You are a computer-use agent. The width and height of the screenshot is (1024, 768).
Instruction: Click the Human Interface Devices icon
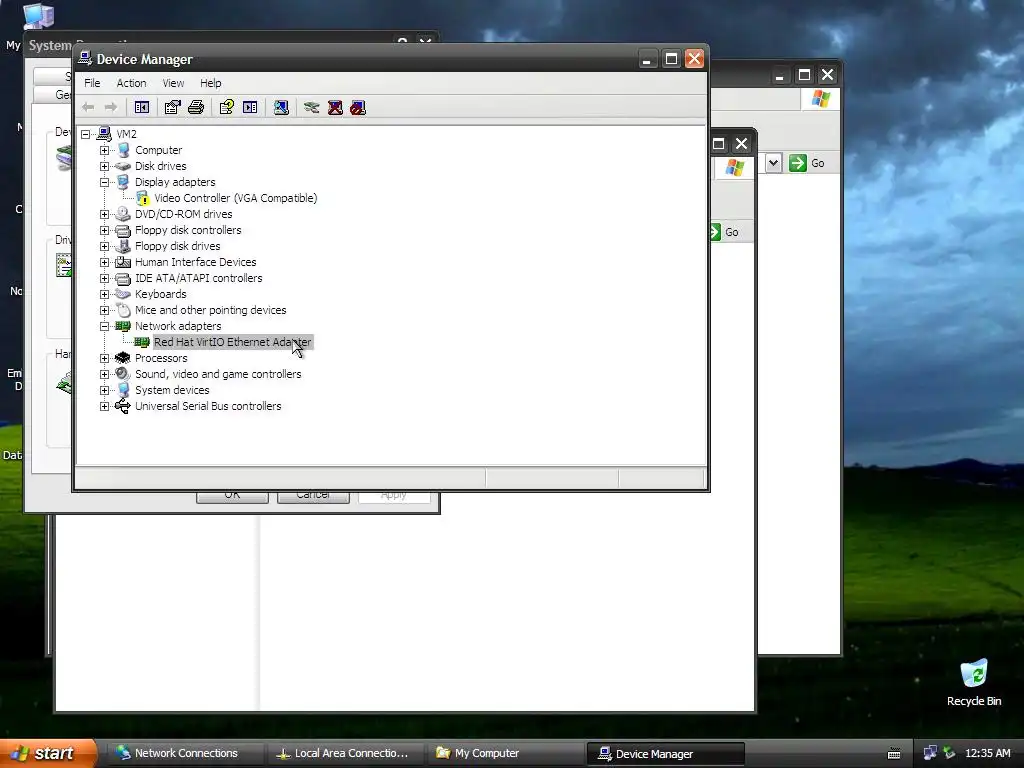point(123,262)
